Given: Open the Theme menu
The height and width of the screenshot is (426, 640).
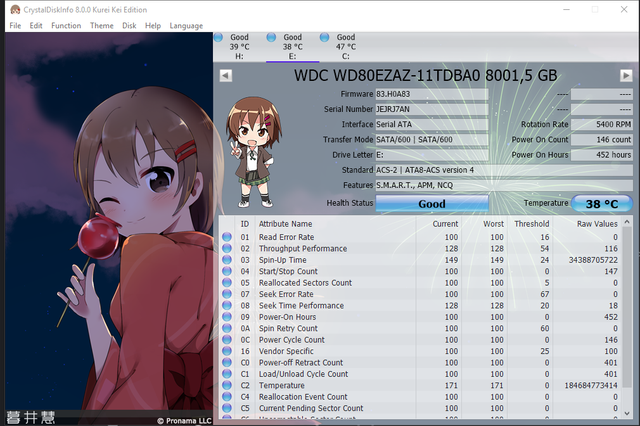Looking at the screenshot, I should (x=102, y=26).
